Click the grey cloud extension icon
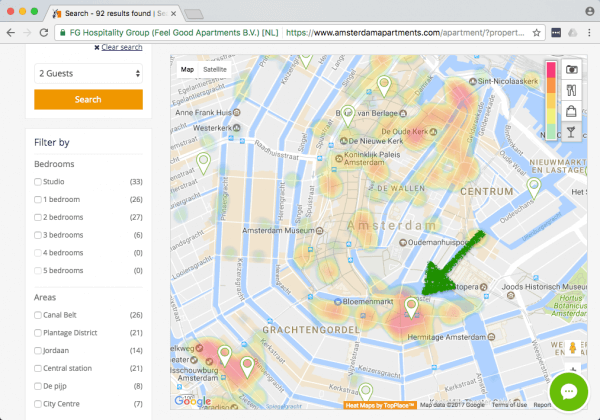Image resolution: width=600 pixels, height=420 pixels. 572,33
